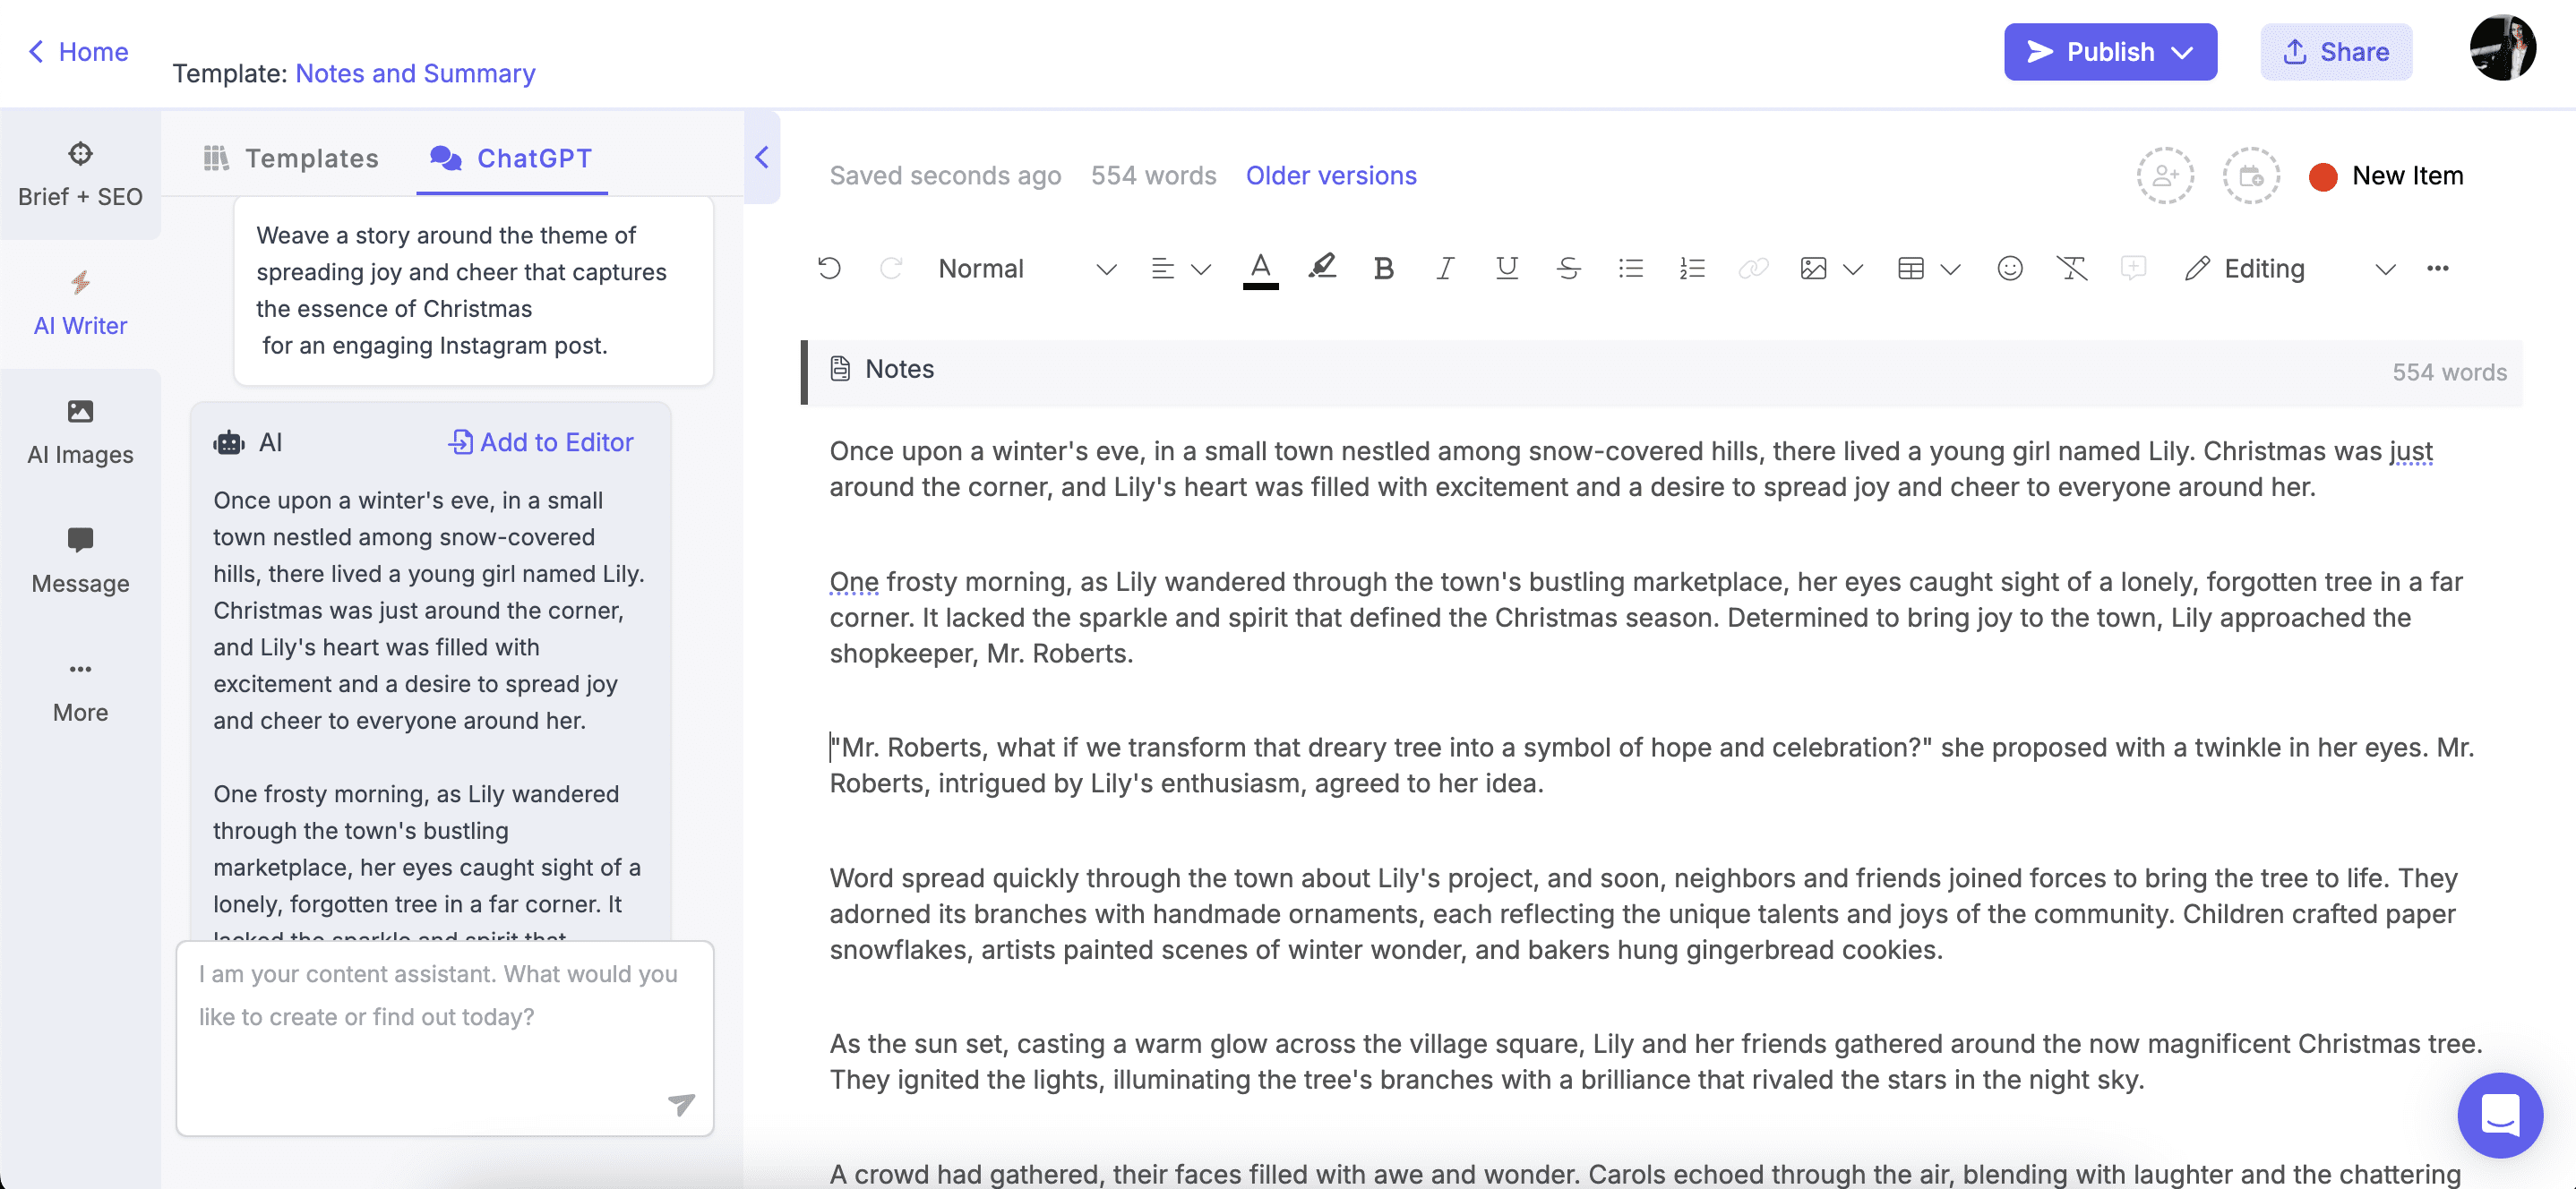
Task: Click the insert image icon
Action: coord(1813,268)
